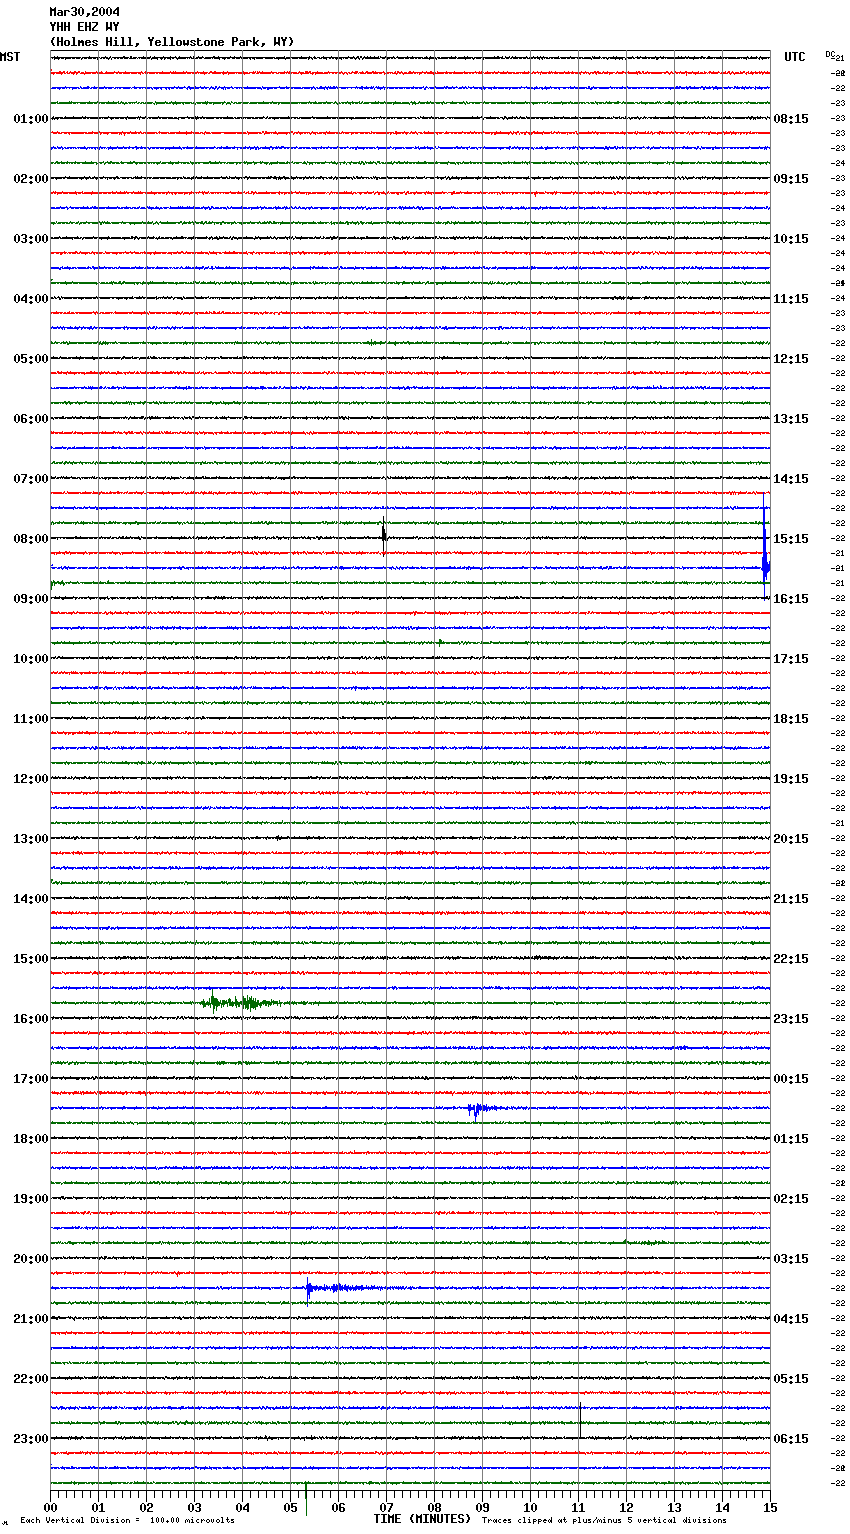Click the '15:00' MST time label
850x1534 pixels.
[31, 959]
